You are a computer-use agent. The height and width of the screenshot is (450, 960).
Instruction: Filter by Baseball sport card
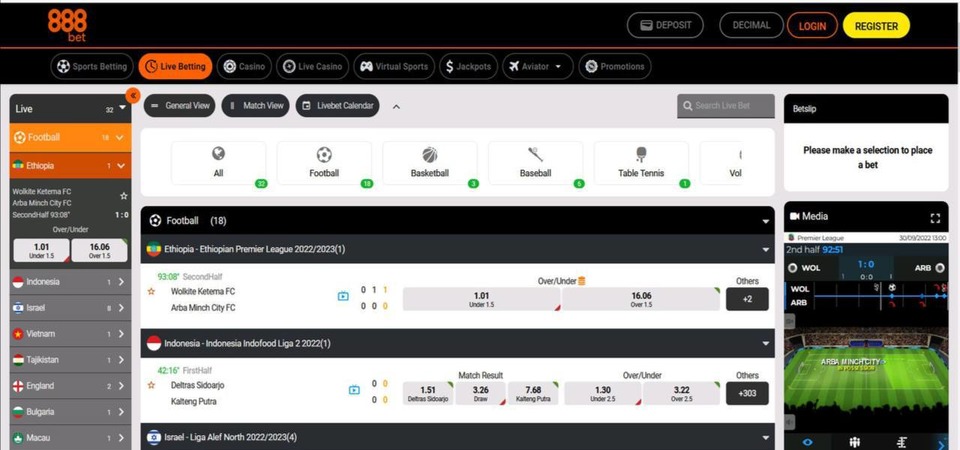pyautogui.click(x=536, y=163)
